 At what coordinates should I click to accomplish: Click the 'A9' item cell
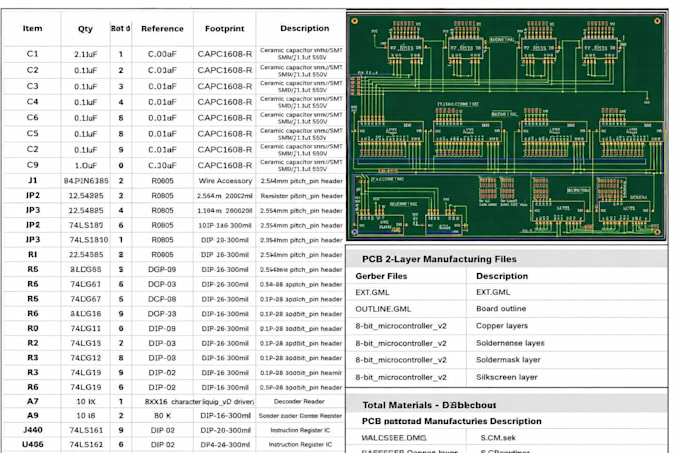coord(33,415)
